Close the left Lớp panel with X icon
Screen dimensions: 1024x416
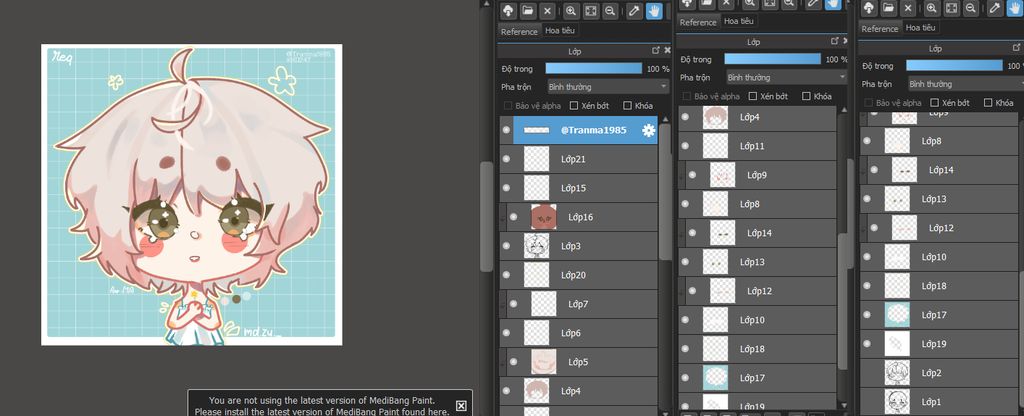point(667,50)
